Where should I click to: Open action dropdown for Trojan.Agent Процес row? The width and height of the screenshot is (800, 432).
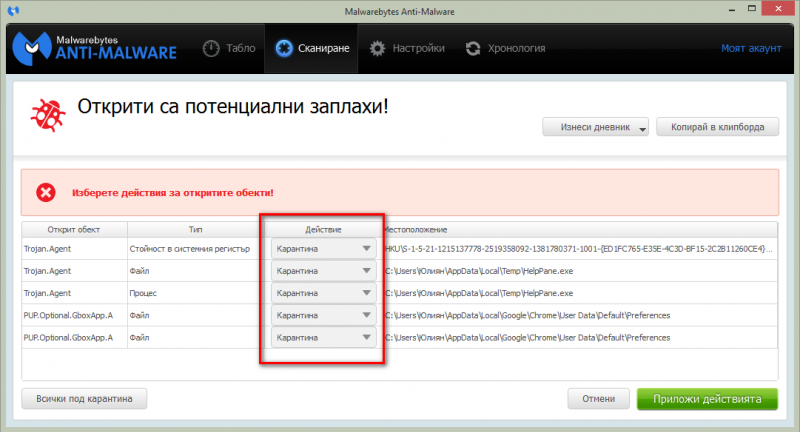coord(323,293)
